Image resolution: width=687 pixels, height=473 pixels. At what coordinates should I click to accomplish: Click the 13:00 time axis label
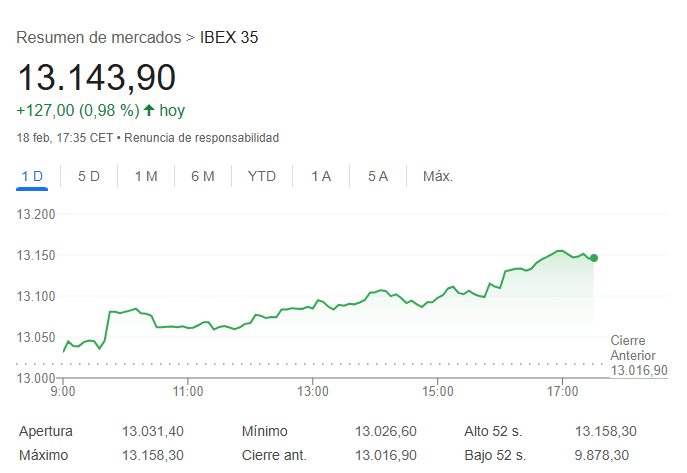tap(313, 391)
